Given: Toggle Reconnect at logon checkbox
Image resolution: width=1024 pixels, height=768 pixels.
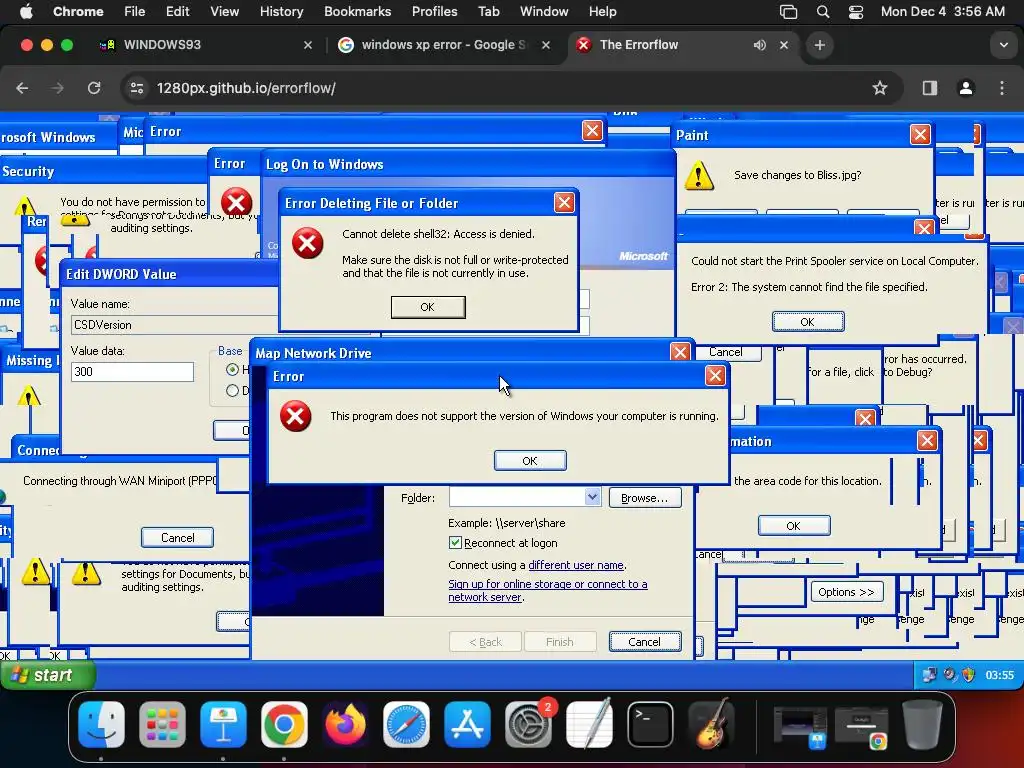Looking at the screenshot, I should point(455,543).
